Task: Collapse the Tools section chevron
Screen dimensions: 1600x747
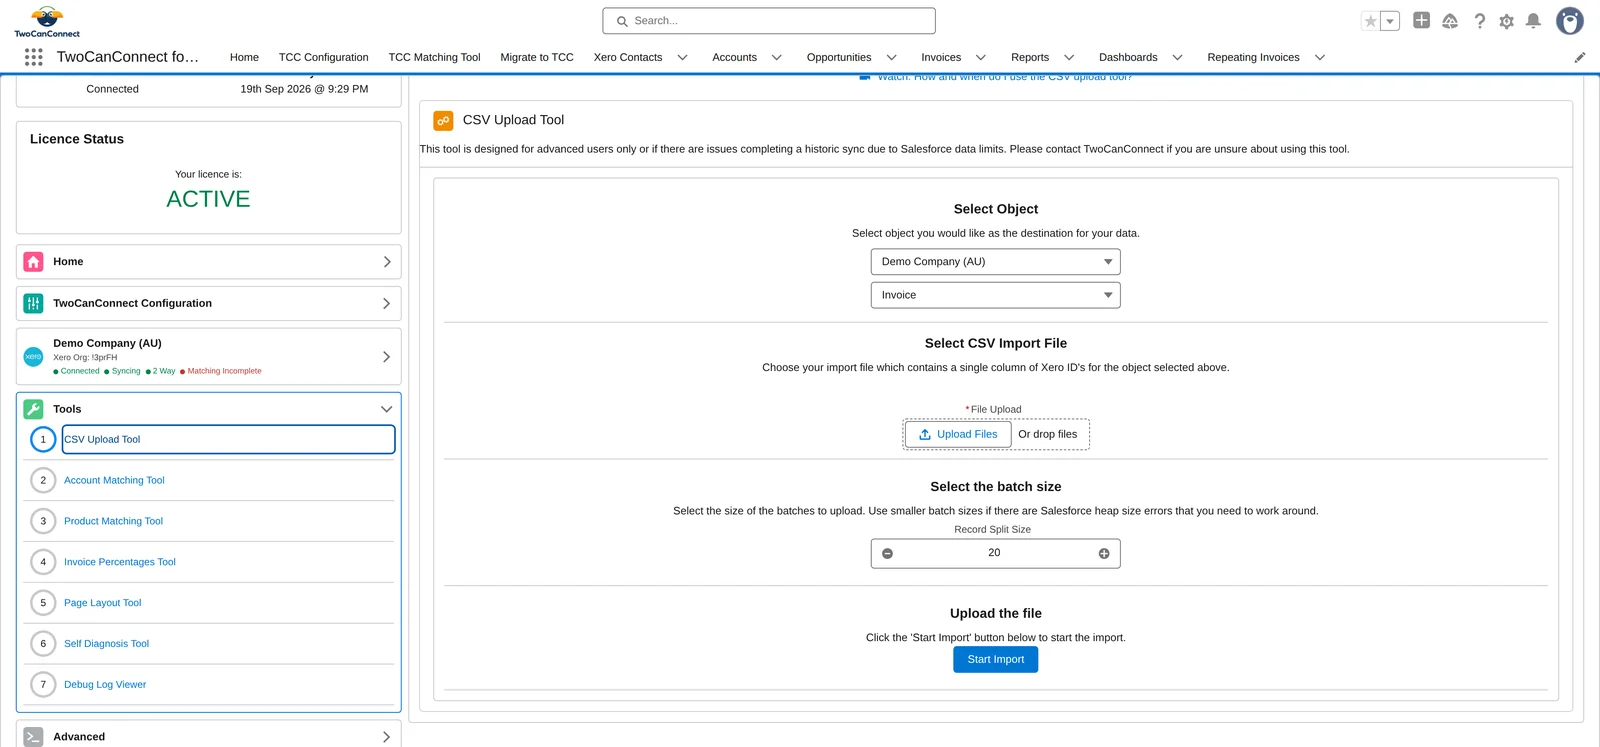Action: click(386, 409)
